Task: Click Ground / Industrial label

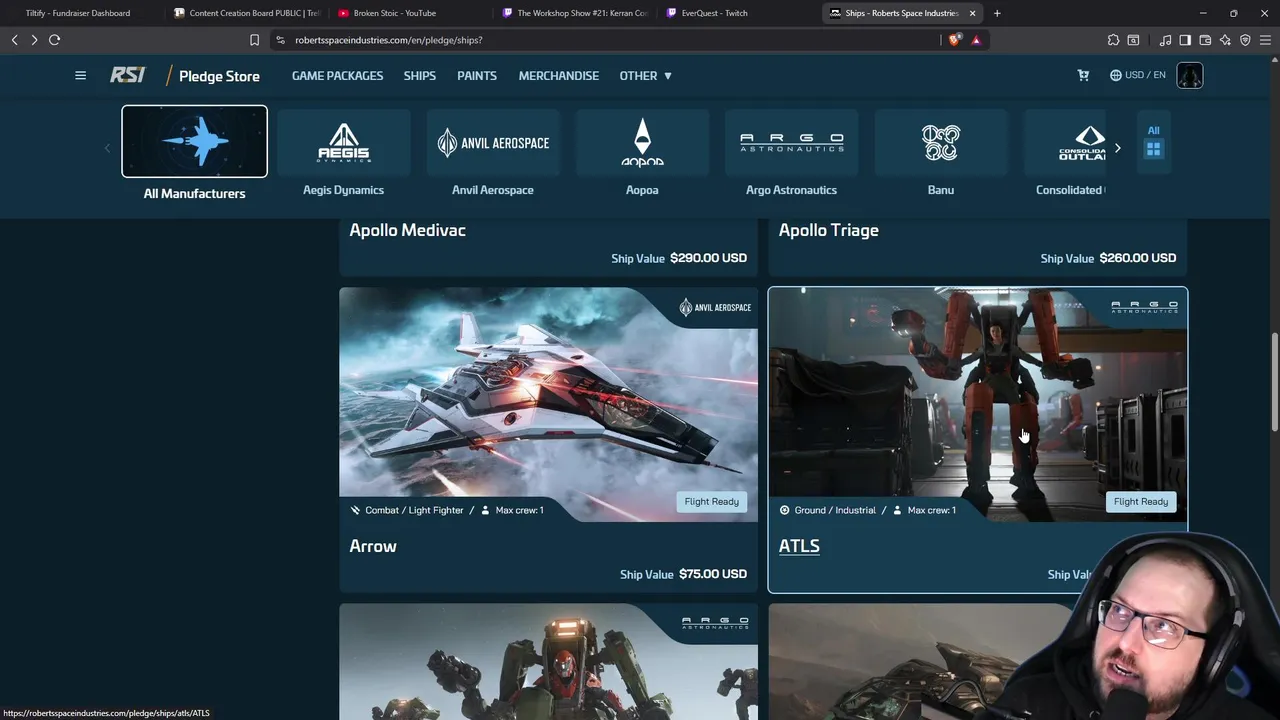Action: (835, 510)
